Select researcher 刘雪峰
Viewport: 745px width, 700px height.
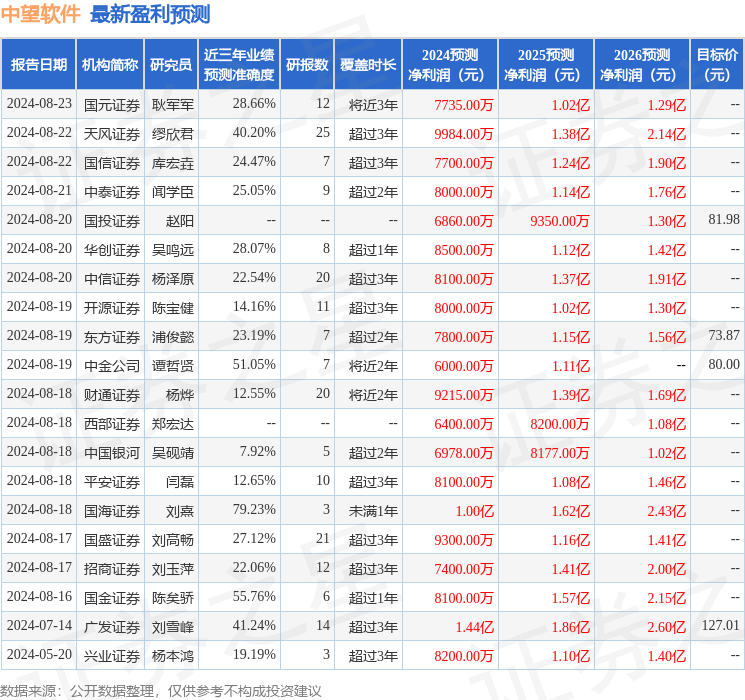coord(173,627)
